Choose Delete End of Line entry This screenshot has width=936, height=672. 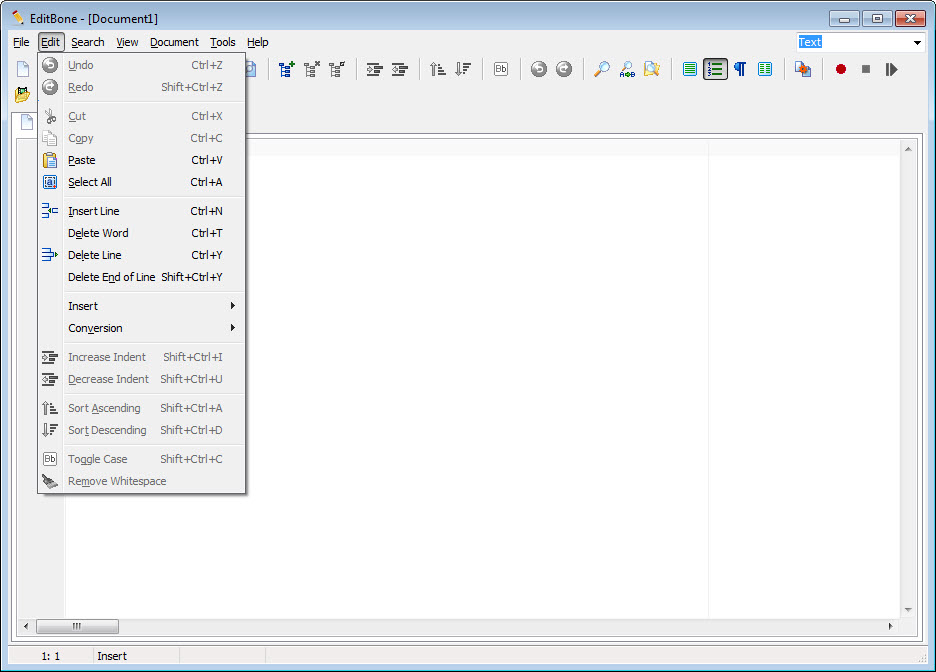click(x=141, y=278)
